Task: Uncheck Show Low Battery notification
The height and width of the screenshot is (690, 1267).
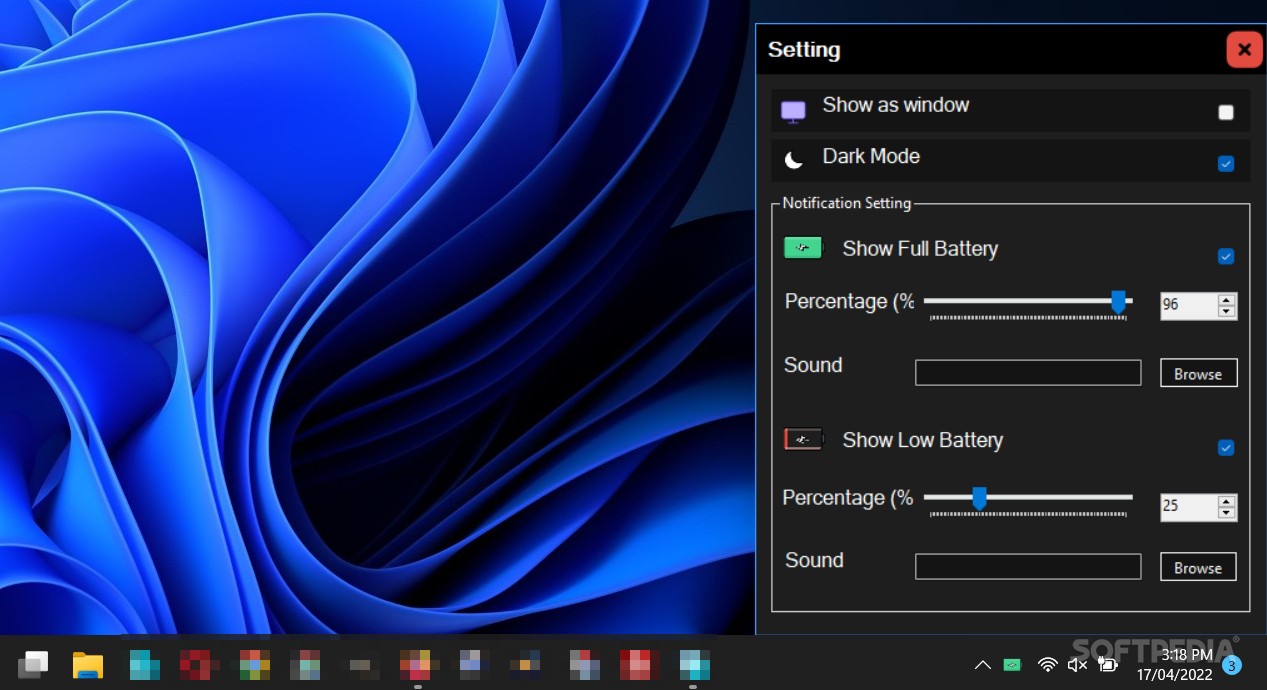Action: coord(1226,448)
